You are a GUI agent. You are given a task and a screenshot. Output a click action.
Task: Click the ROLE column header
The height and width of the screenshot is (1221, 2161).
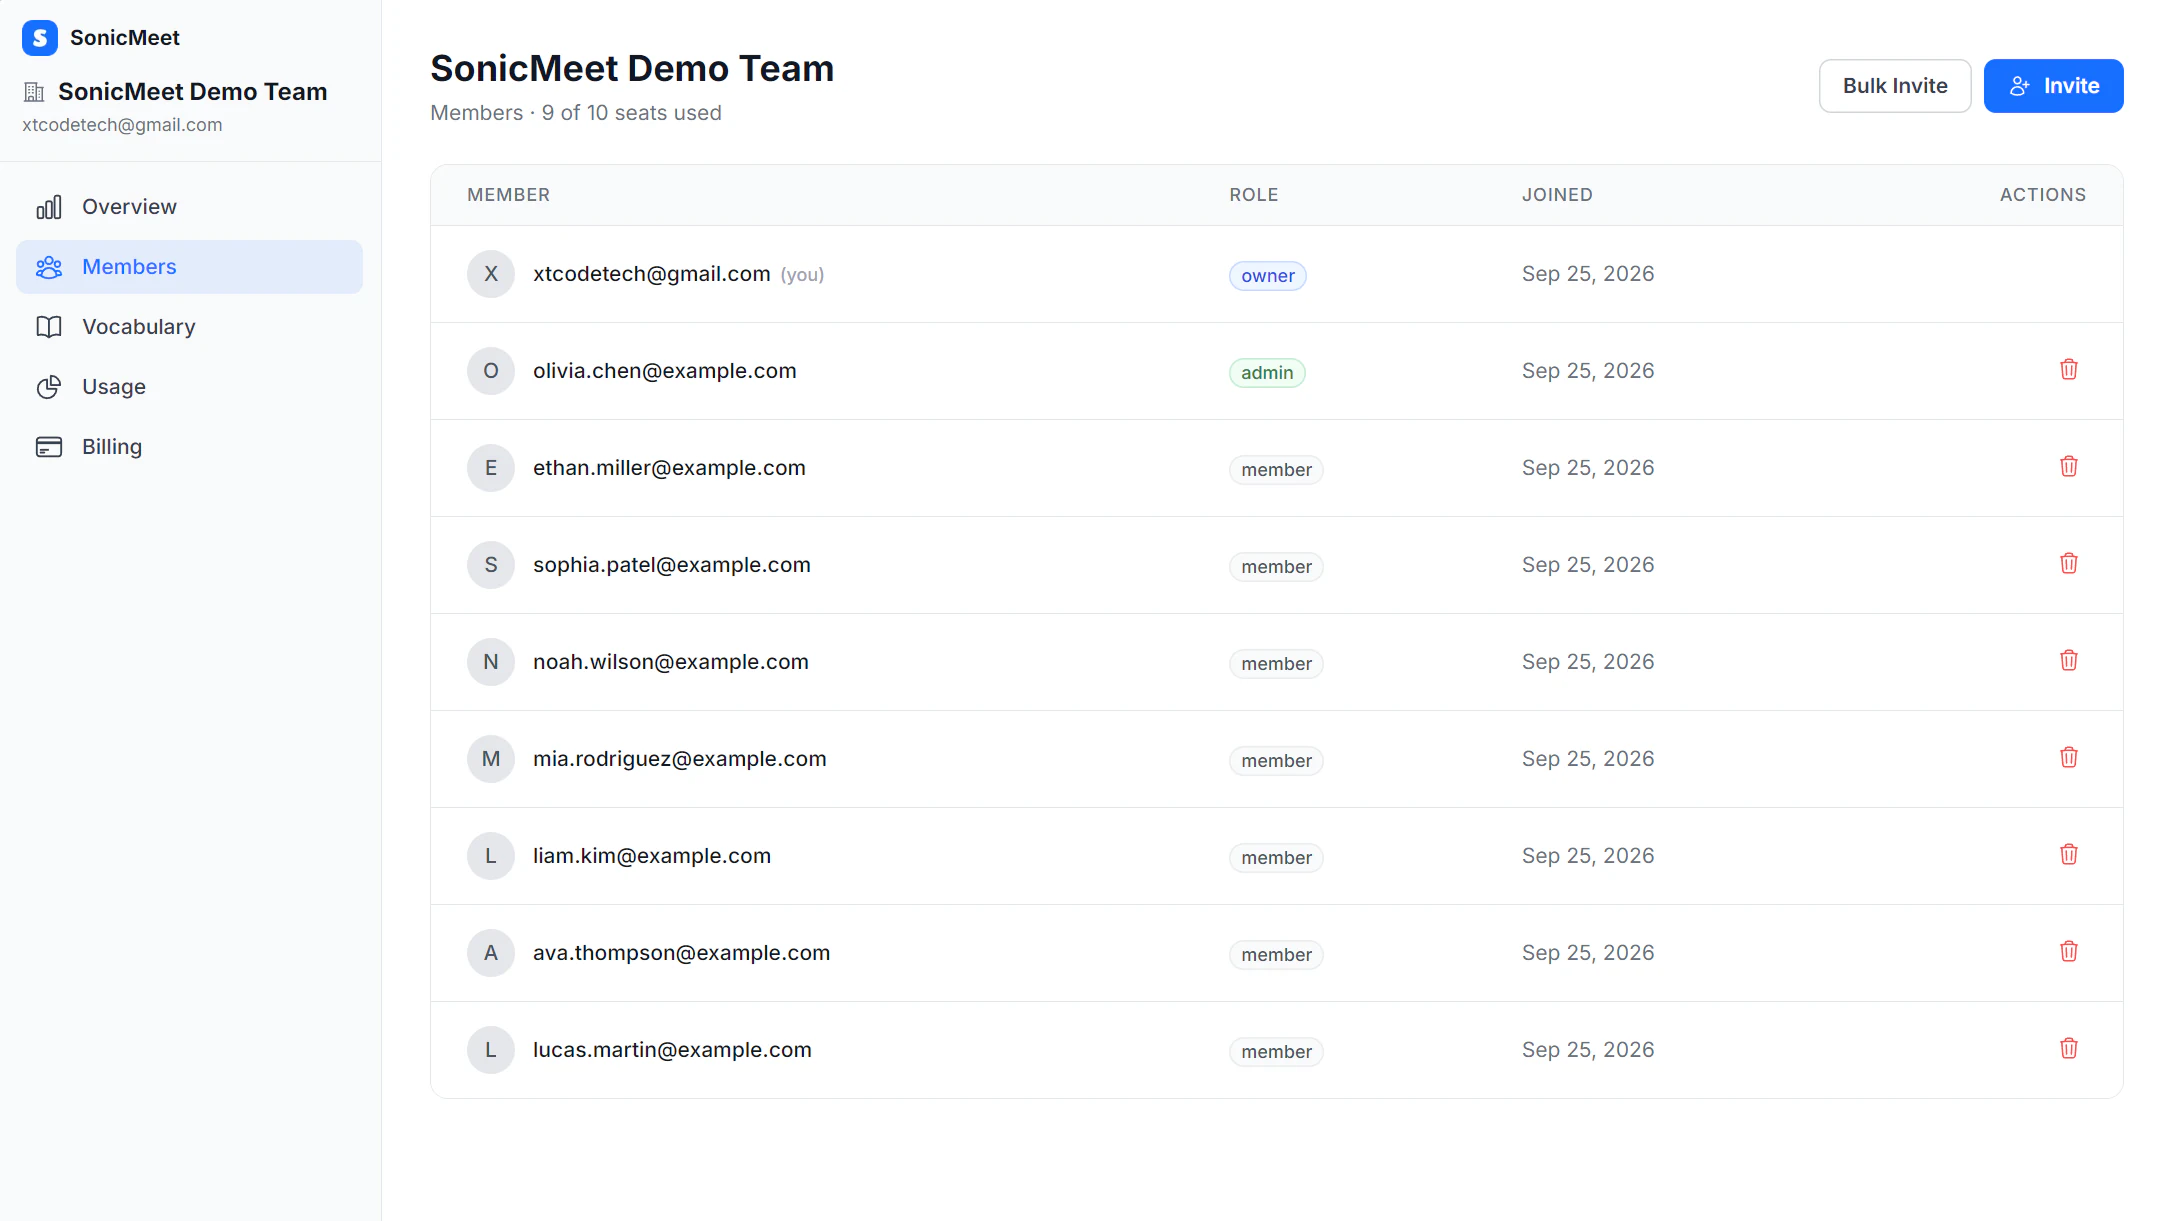(1254, 195)
